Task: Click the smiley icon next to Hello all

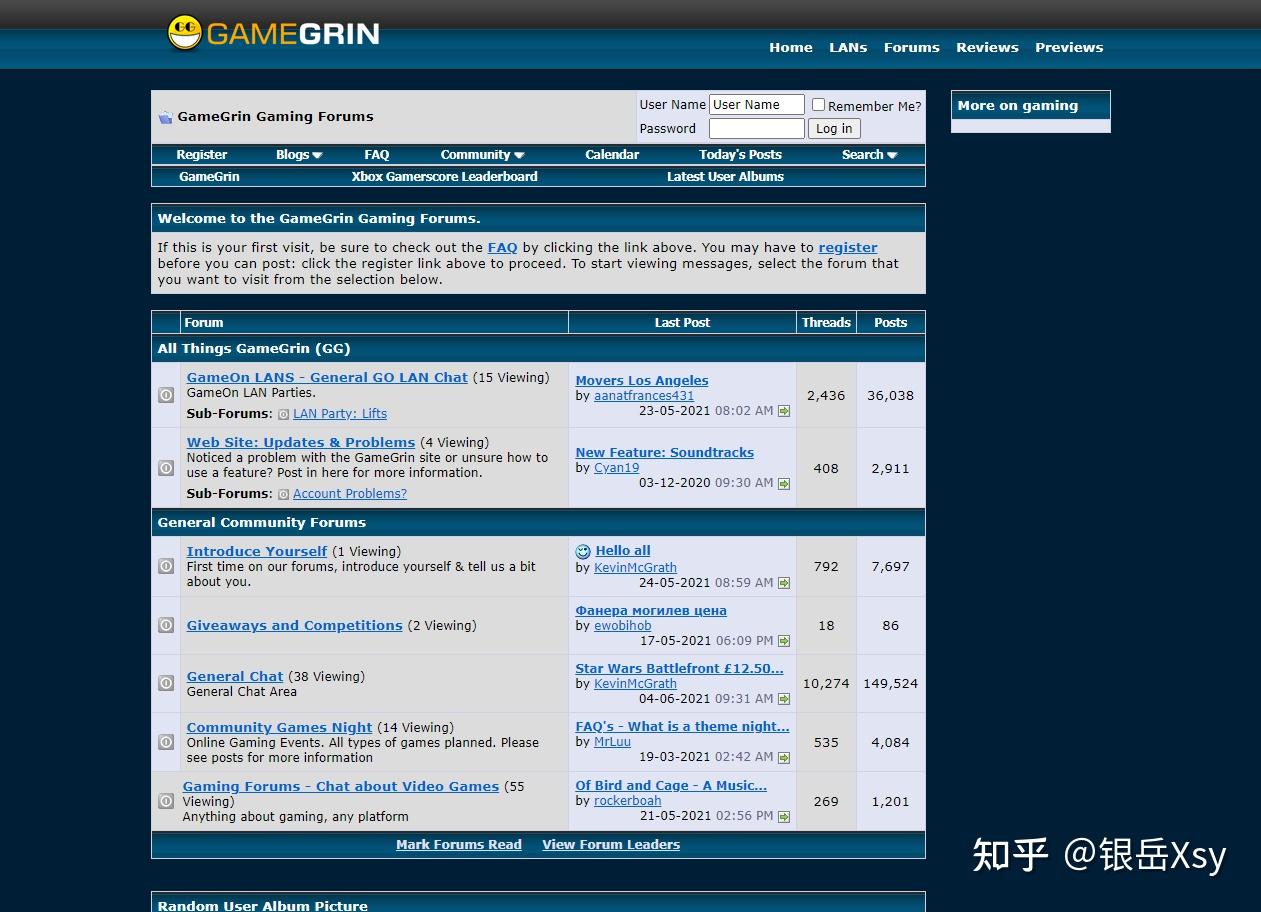Action: tap(583, 551)
